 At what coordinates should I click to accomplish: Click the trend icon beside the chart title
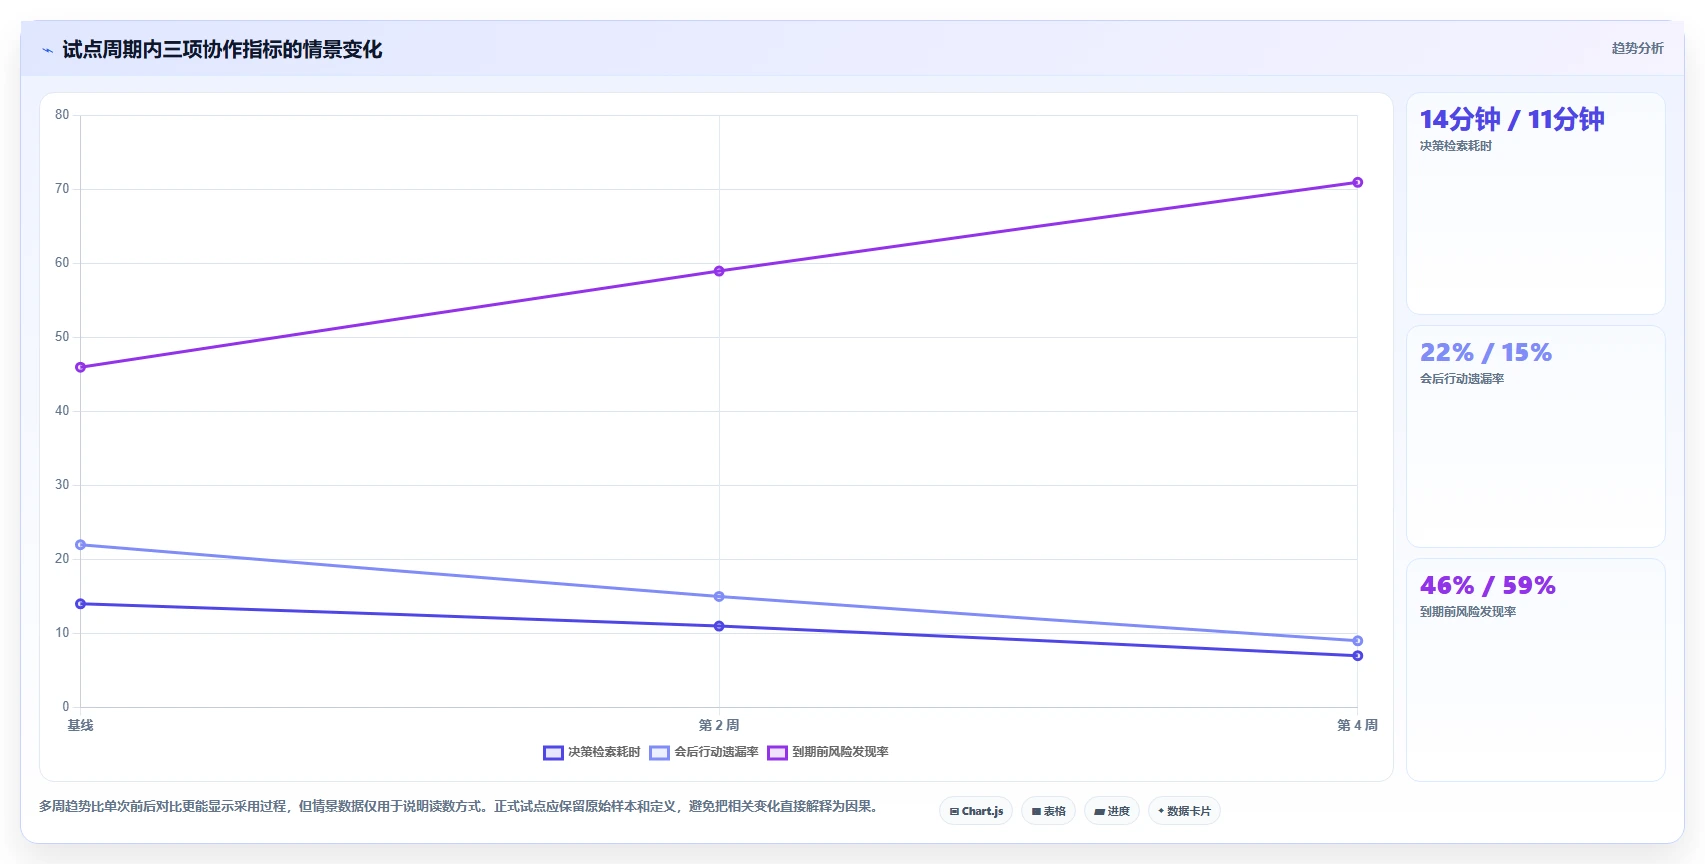[47, 50]
